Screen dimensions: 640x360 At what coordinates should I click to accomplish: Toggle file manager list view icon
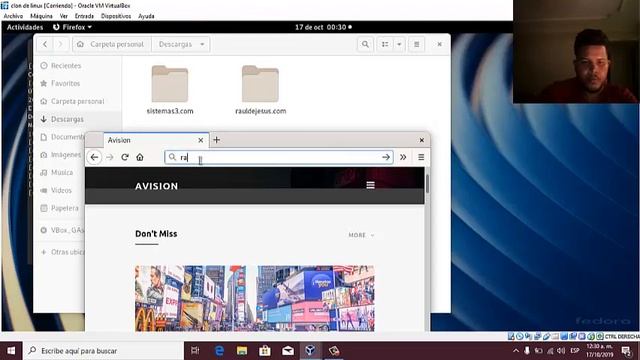[x=385, y=44]
